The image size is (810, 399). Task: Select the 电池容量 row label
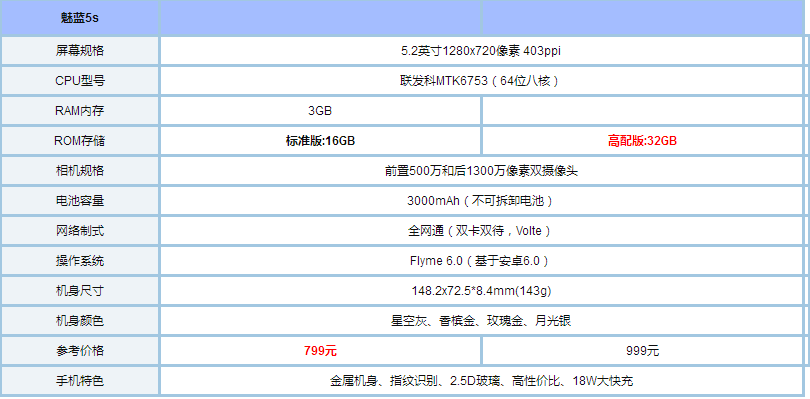point(80,201)
